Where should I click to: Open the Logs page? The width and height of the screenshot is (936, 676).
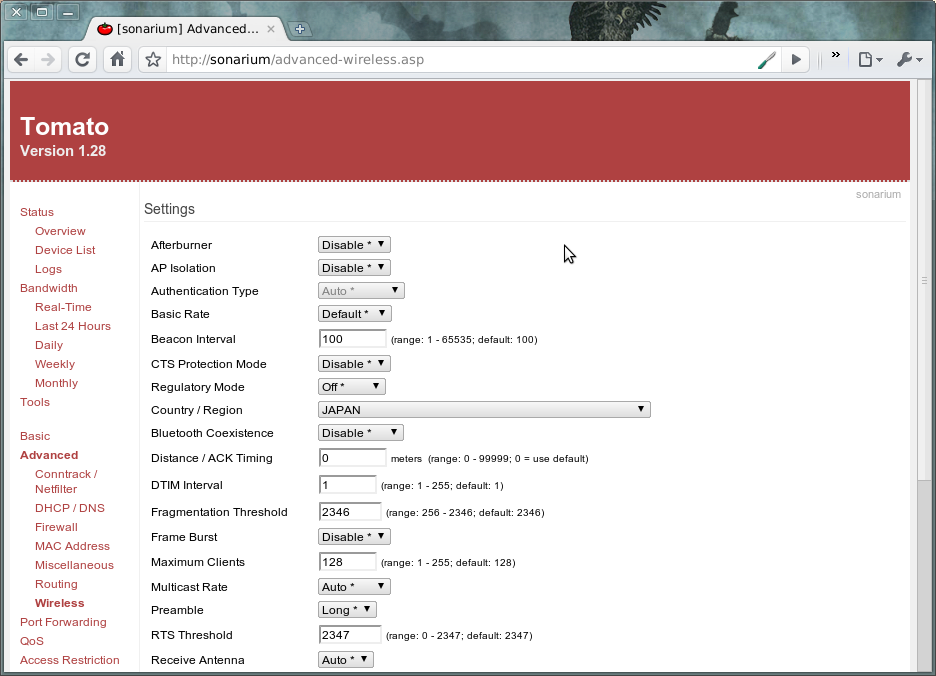[x=48, y=269]
